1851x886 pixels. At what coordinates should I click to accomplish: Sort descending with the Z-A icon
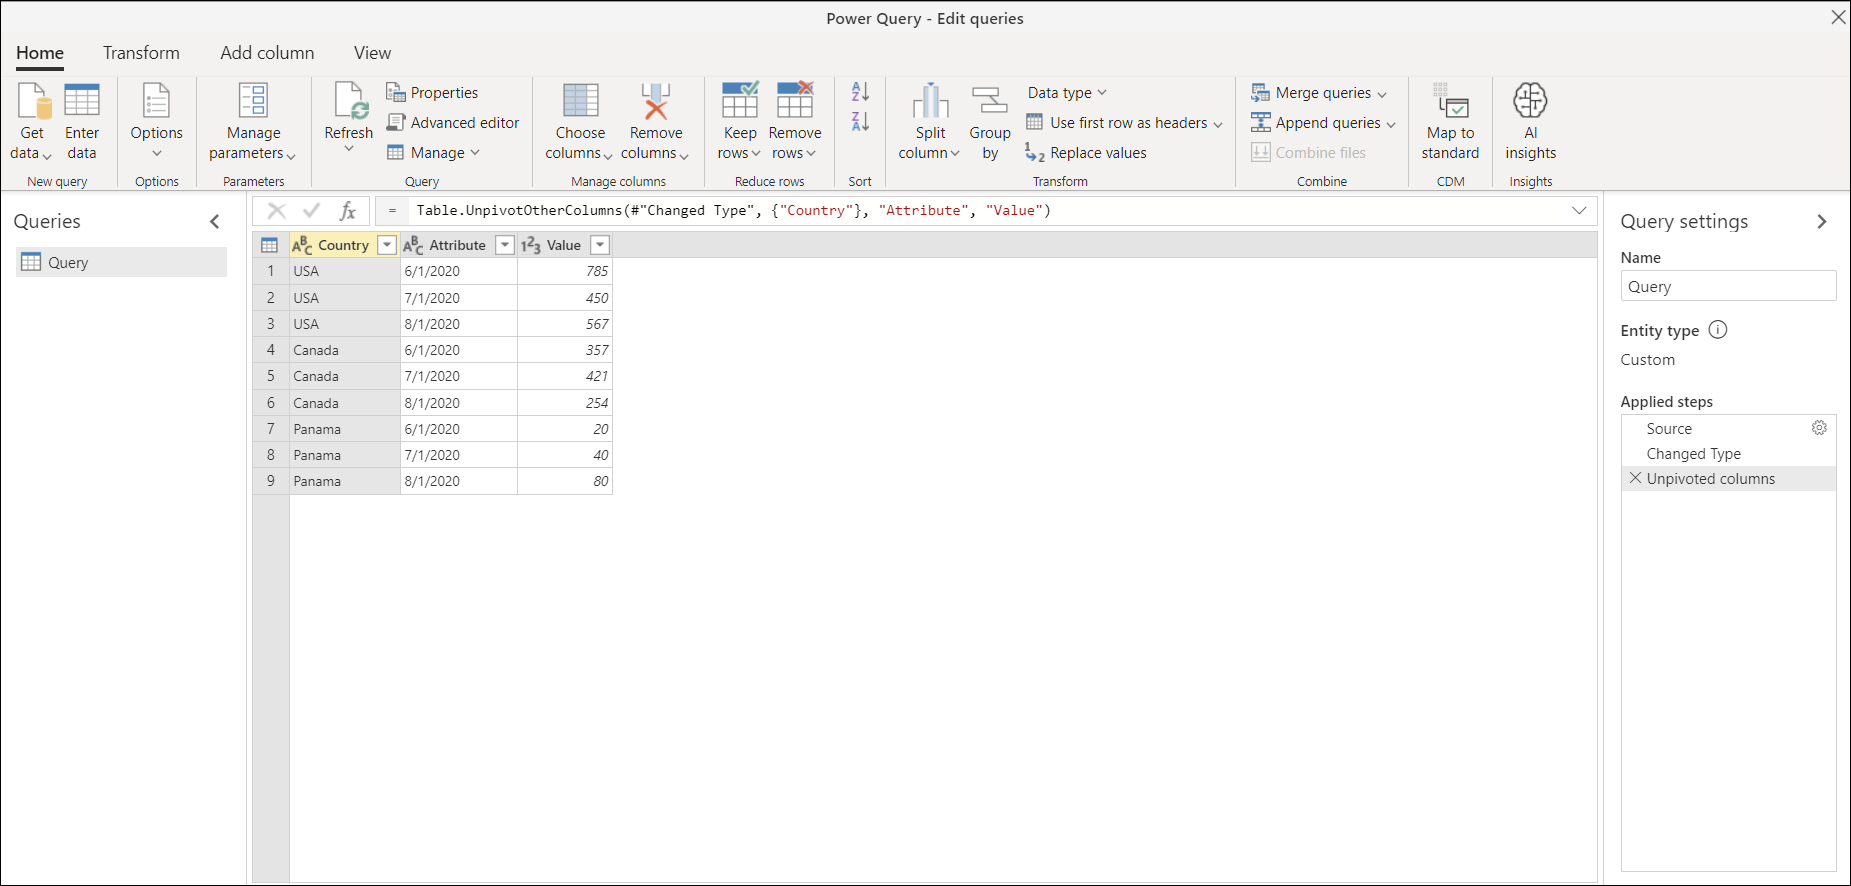860,122
